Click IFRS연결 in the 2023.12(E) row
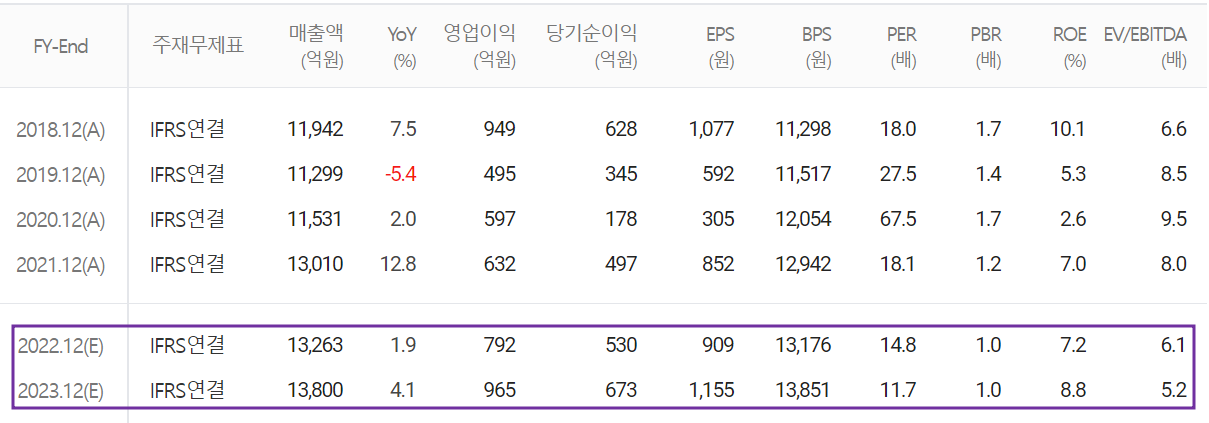The image size is (1209, 423). [x=187, y=389]
